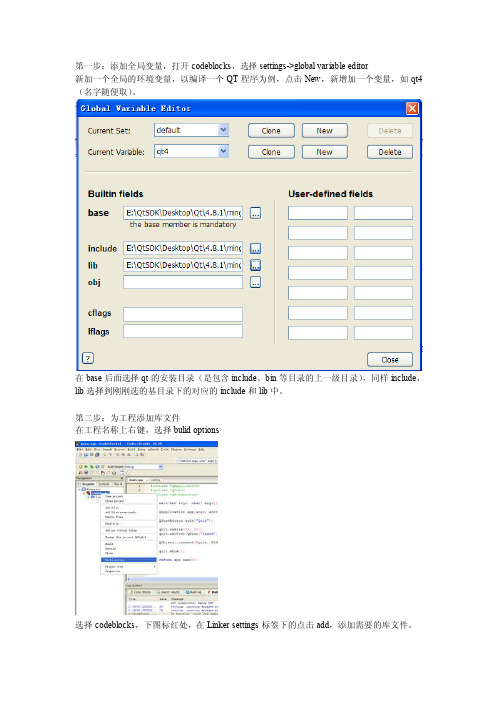
Task: Expand the Current Set dropdown
Action: coord(223,130)
